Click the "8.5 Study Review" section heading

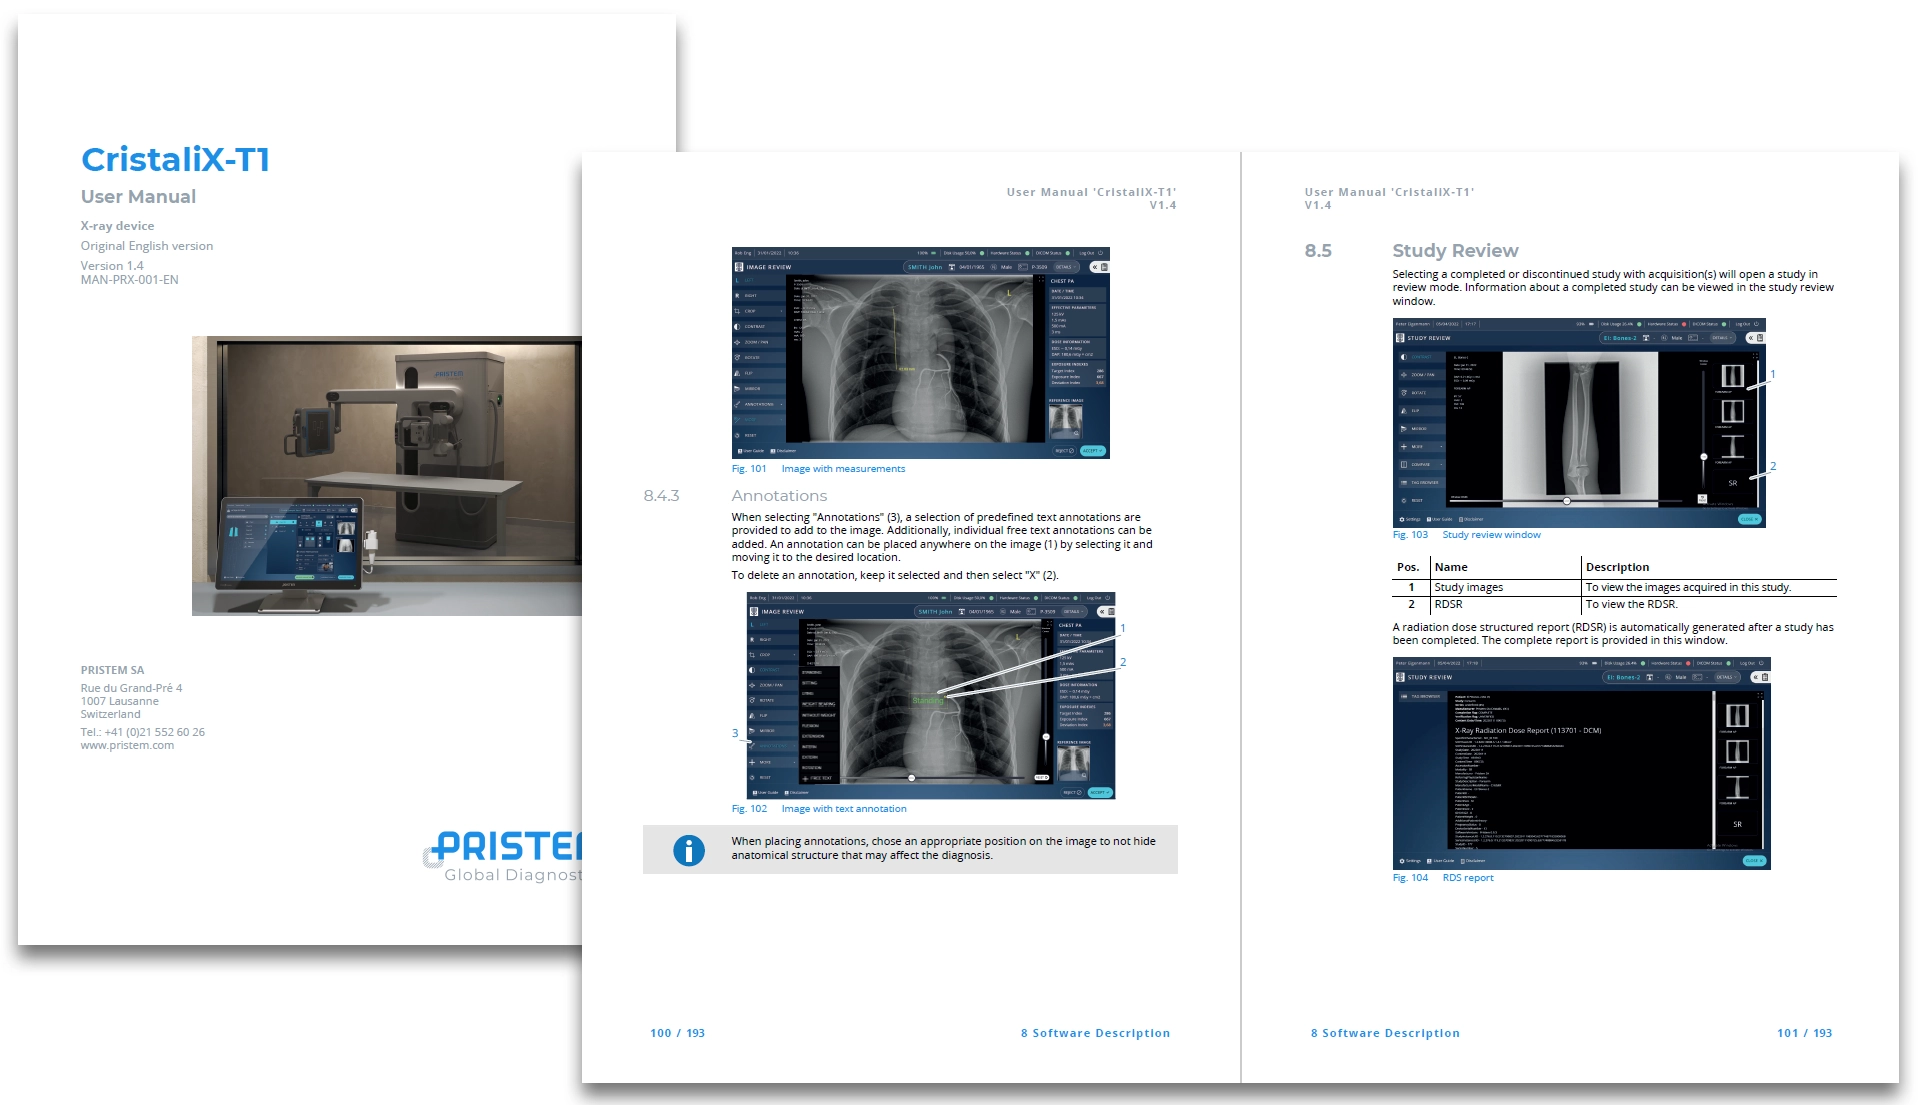[1411, 250]
